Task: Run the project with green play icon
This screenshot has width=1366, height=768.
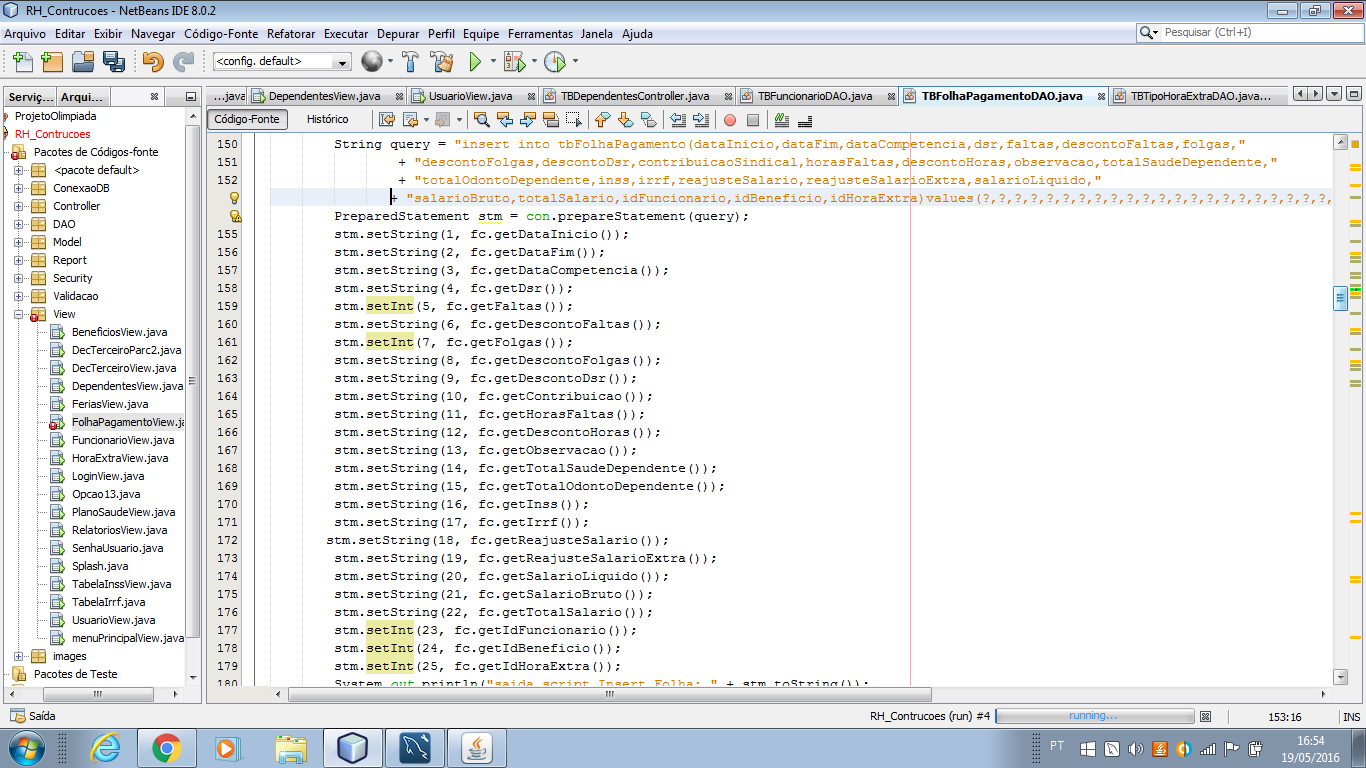Action: tap(476, 62)
